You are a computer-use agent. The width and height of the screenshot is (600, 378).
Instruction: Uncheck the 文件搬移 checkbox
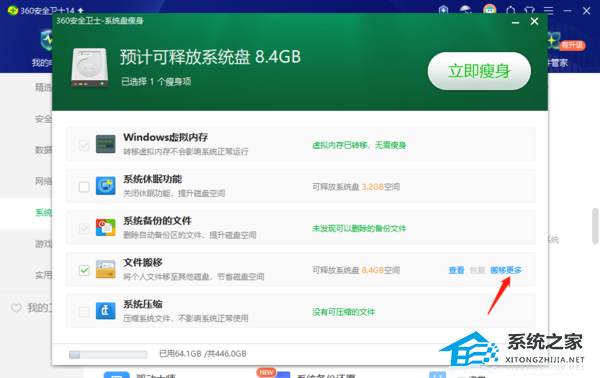84,270
